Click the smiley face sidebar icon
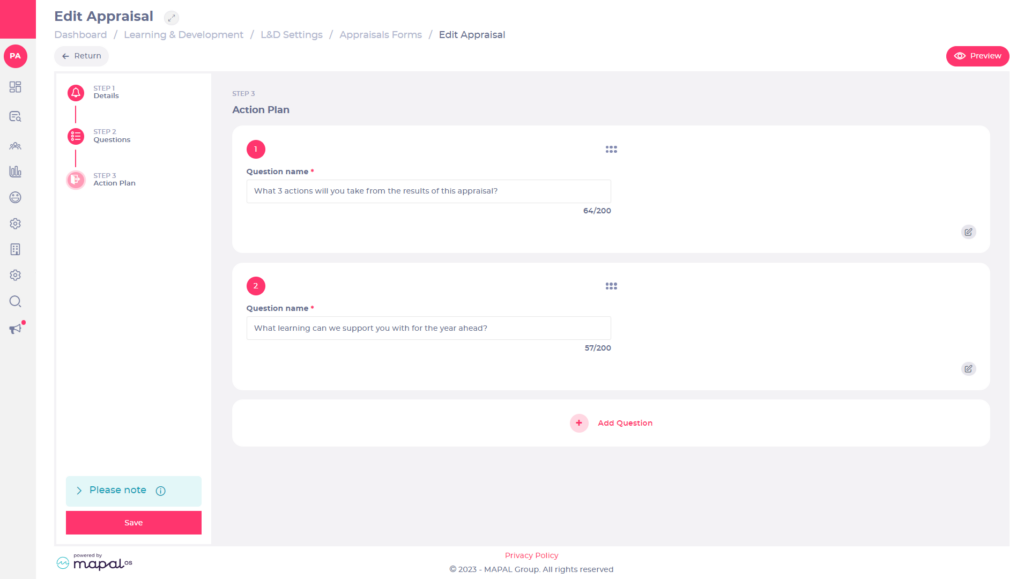1024x579 pixels. tap(15, 197)
